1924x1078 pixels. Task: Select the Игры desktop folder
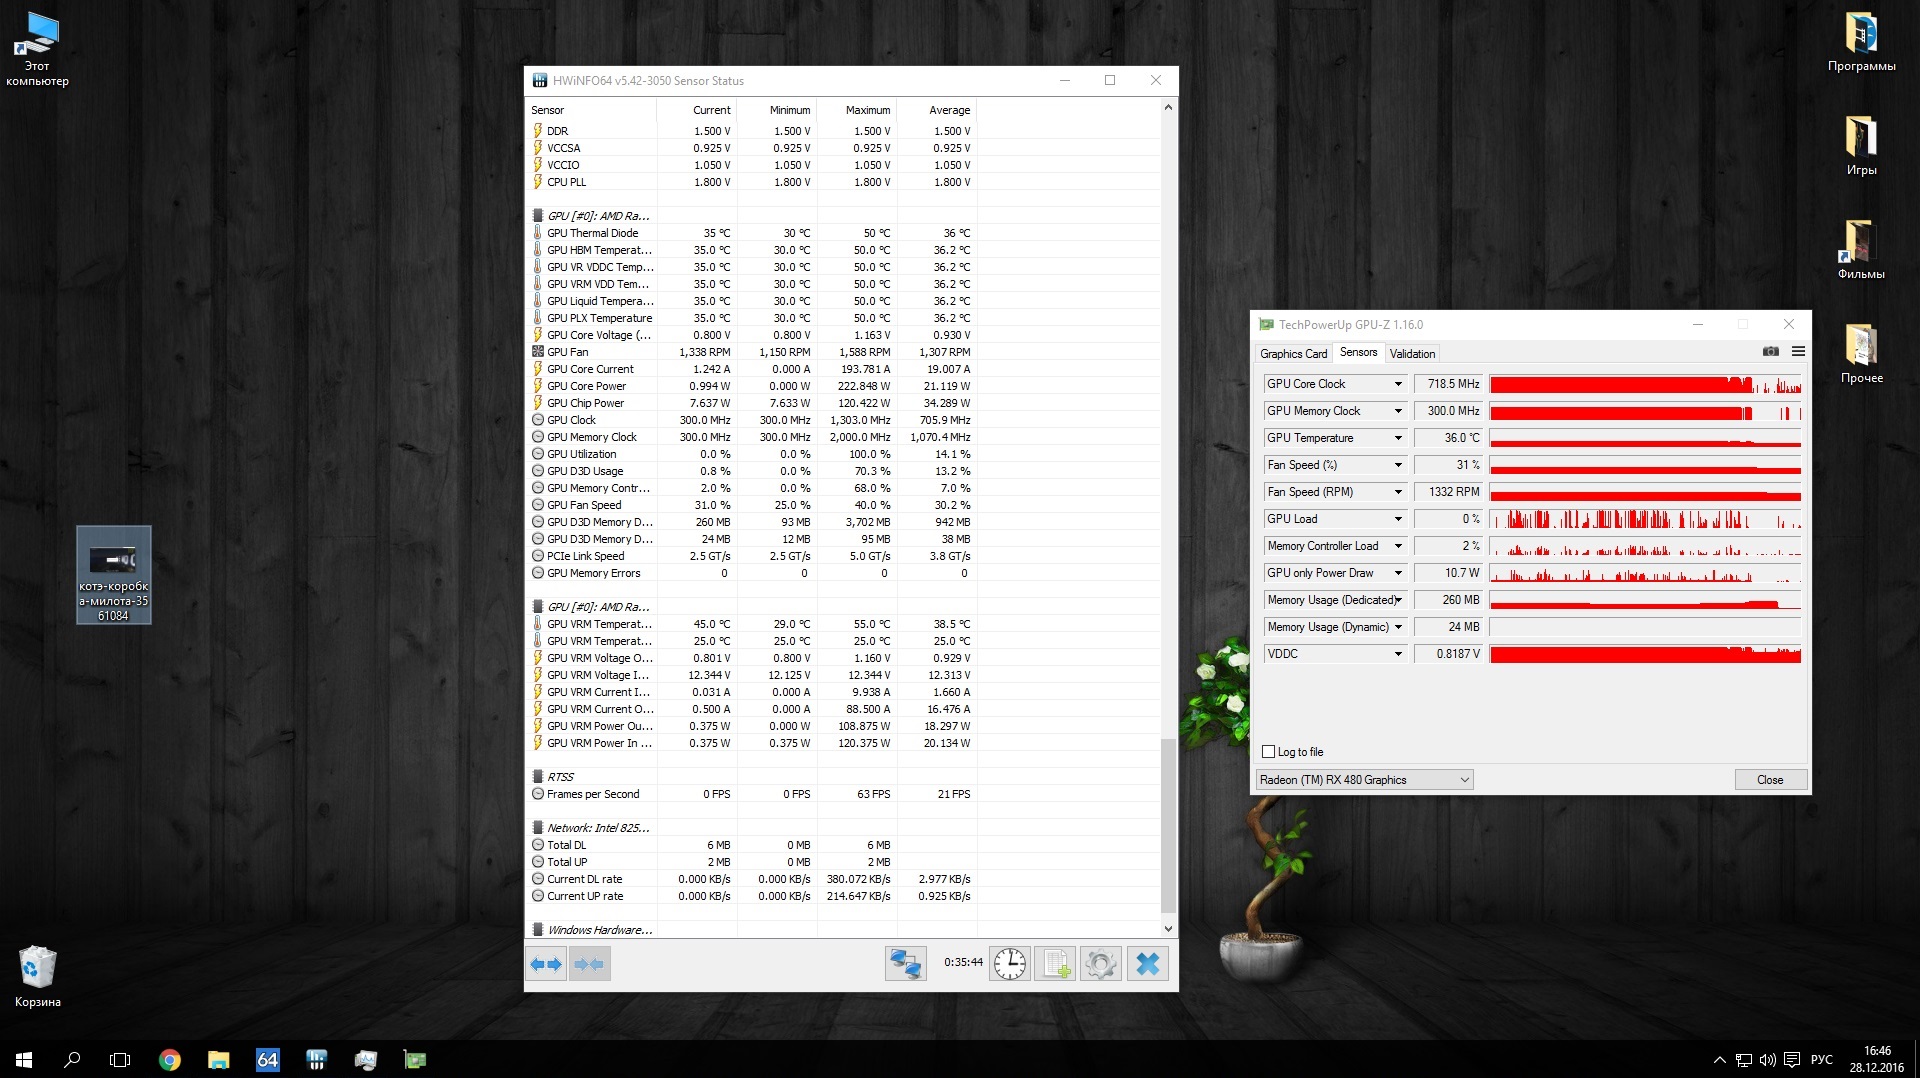tap(1862, 146)
